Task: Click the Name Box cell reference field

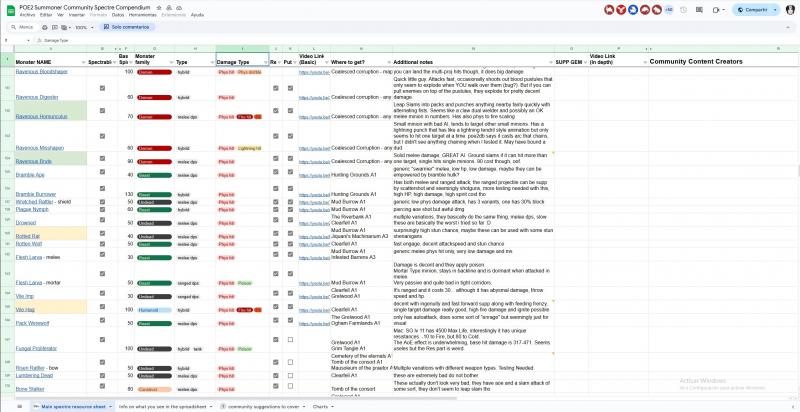Action: coord(15,40)
